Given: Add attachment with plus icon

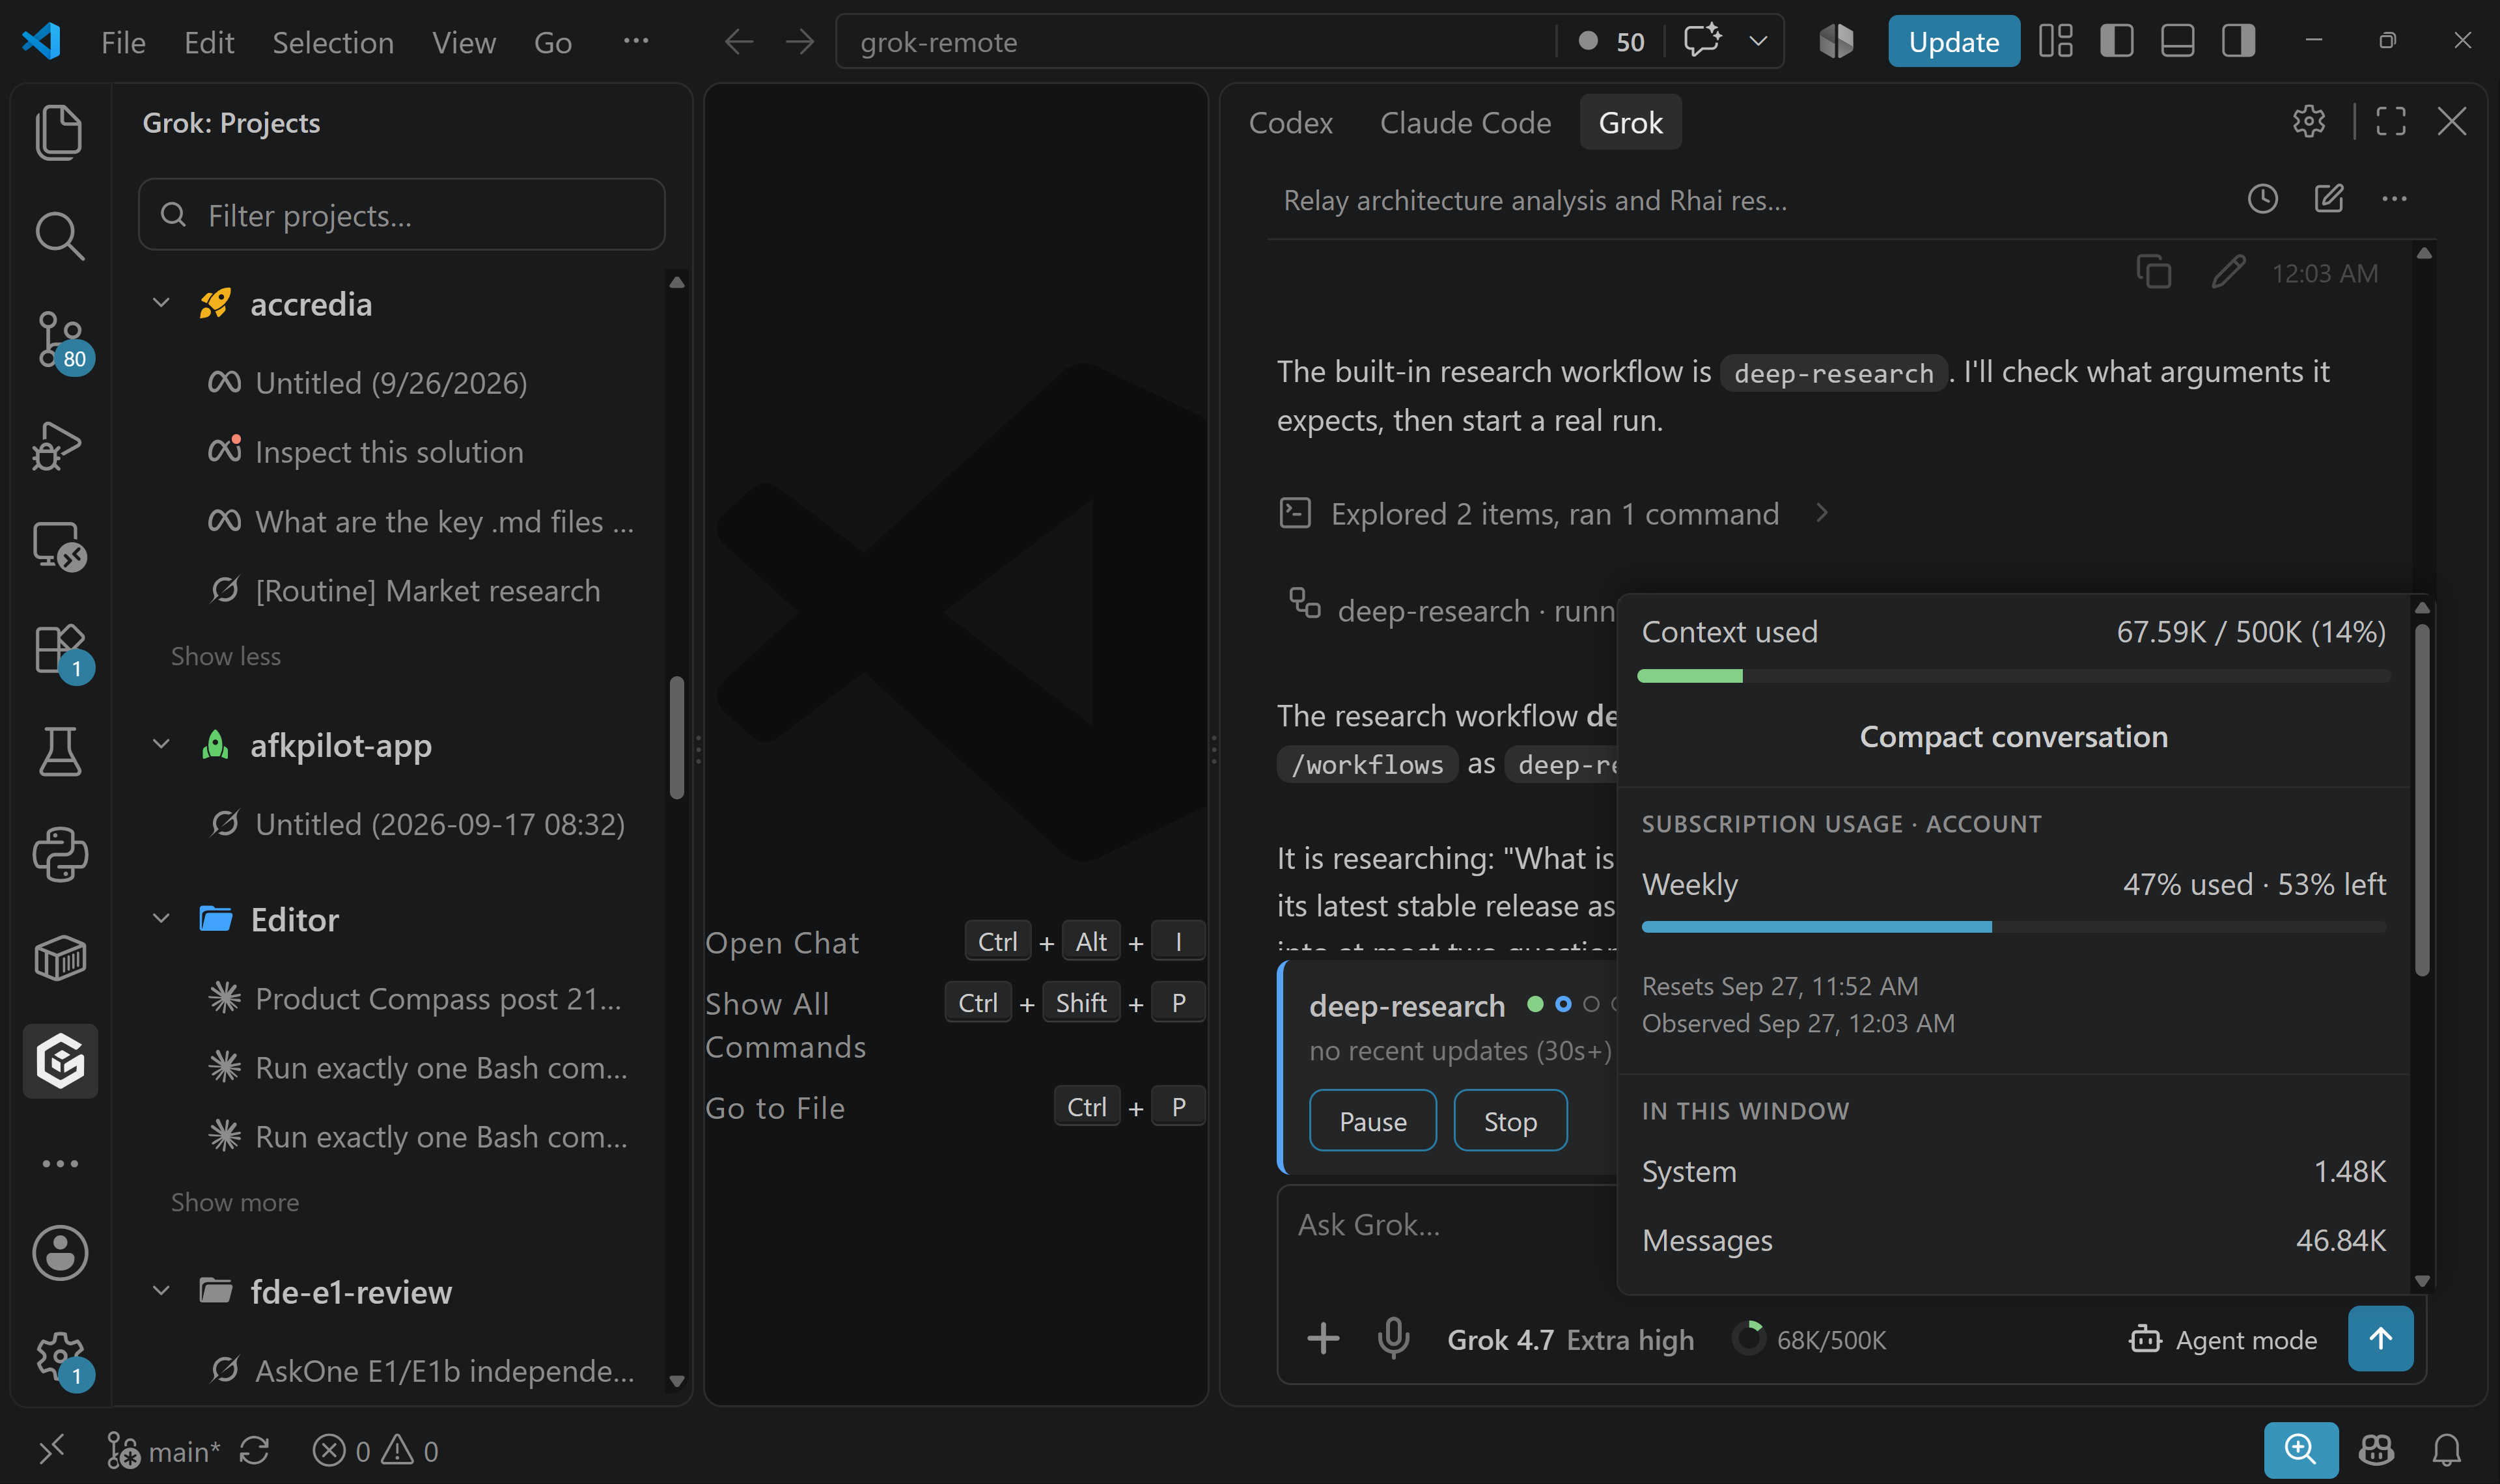Looking at the screenshot, I should (x=1322, y=1338).
